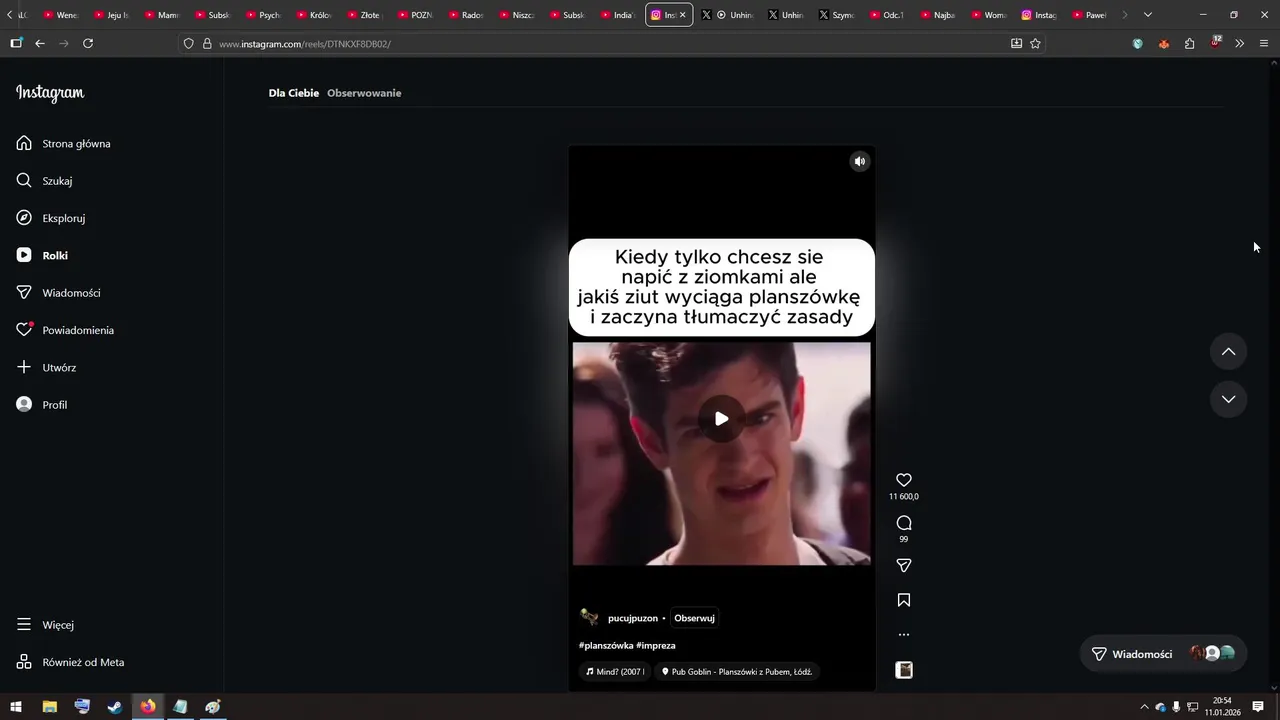Screen dimensions: 1280x720
Task: Open the reel comments (99)
Action: click(904, 523)
